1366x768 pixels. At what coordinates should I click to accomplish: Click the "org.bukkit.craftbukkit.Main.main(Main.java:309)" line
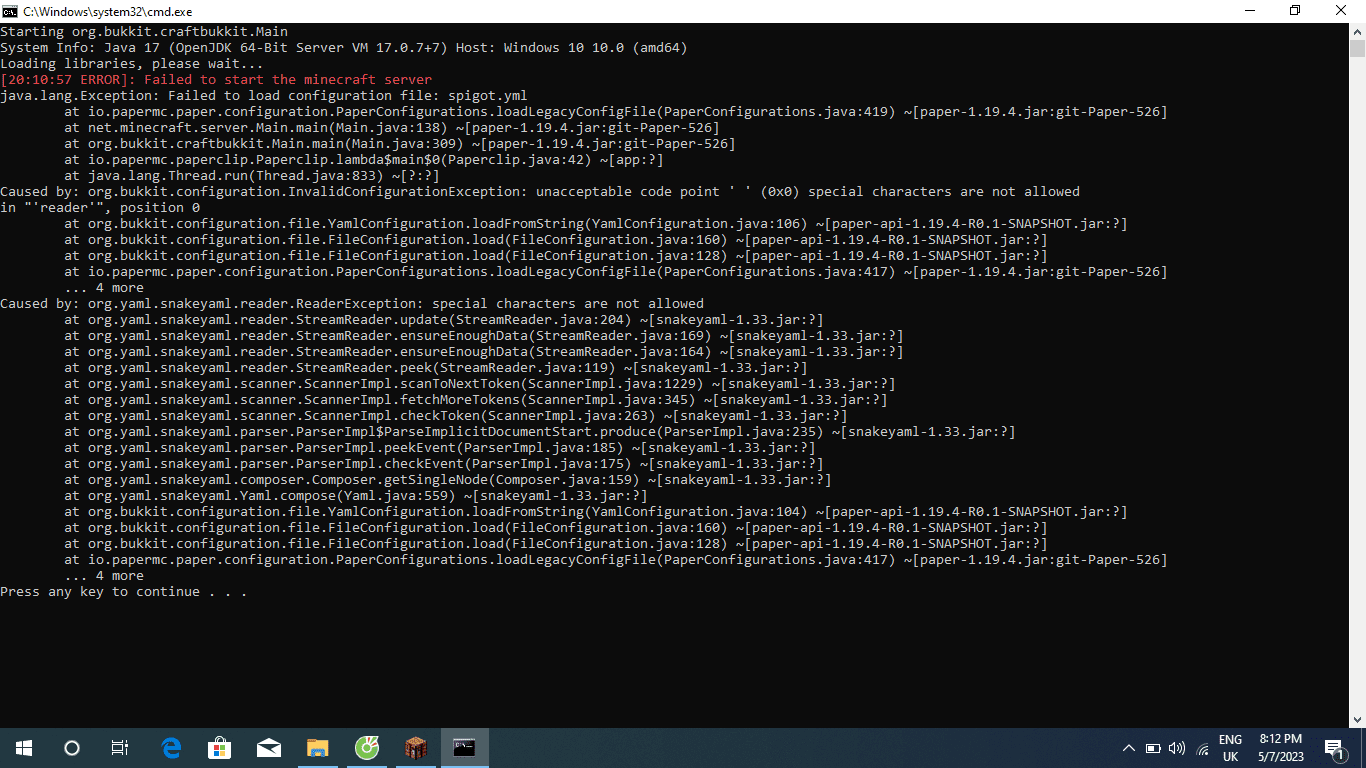tap(400, 144)
